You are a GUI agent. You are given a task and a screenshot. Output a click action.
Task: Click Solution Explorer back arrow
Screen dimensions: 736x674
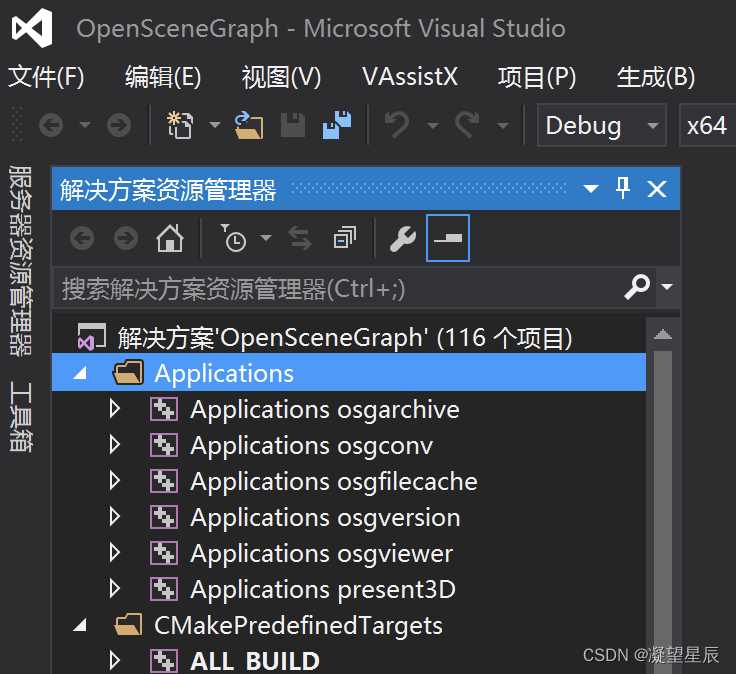[x=82, y=238]
